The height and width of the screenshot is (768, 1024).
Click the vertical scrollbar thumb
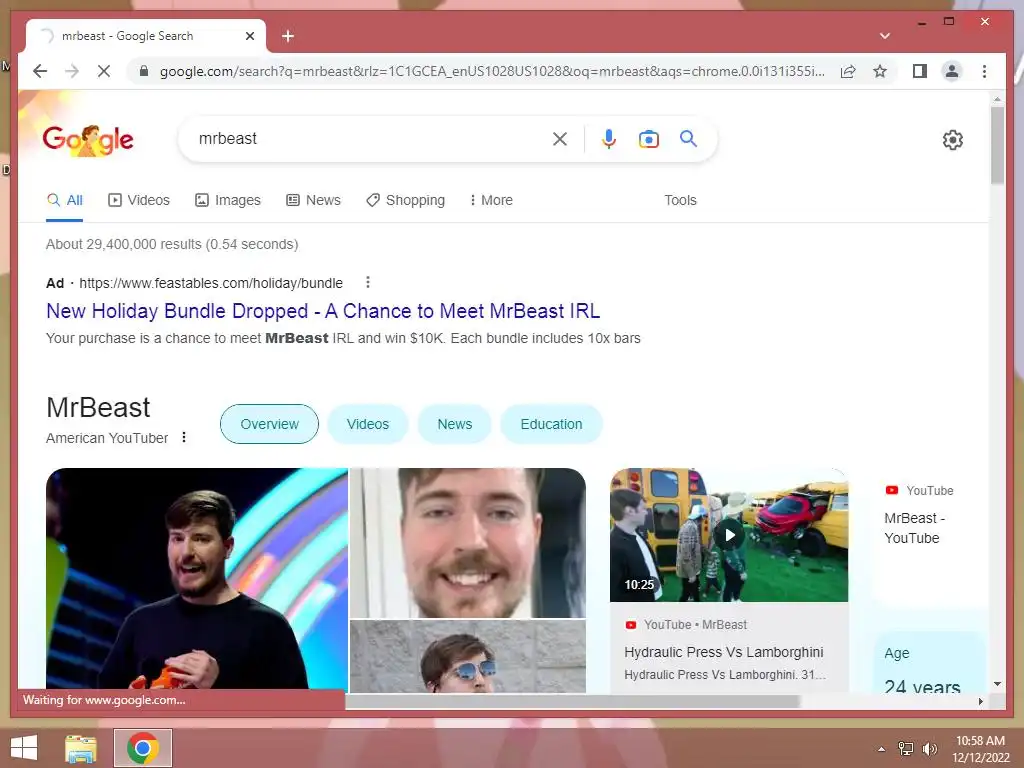997,145
